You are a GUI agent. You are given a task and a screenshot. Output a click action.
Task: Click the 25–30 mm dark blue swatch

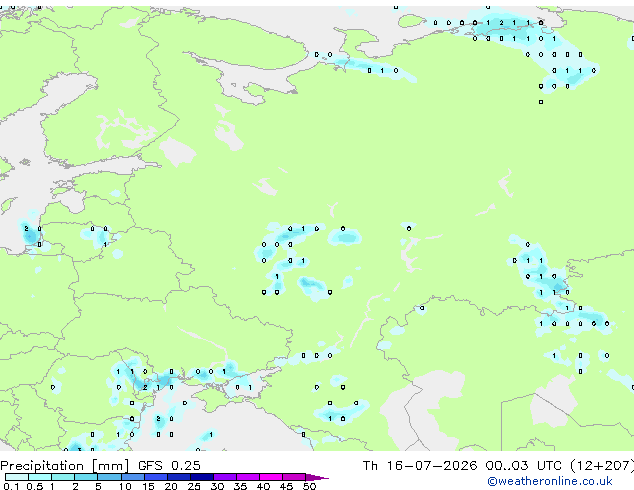(201, 477)
